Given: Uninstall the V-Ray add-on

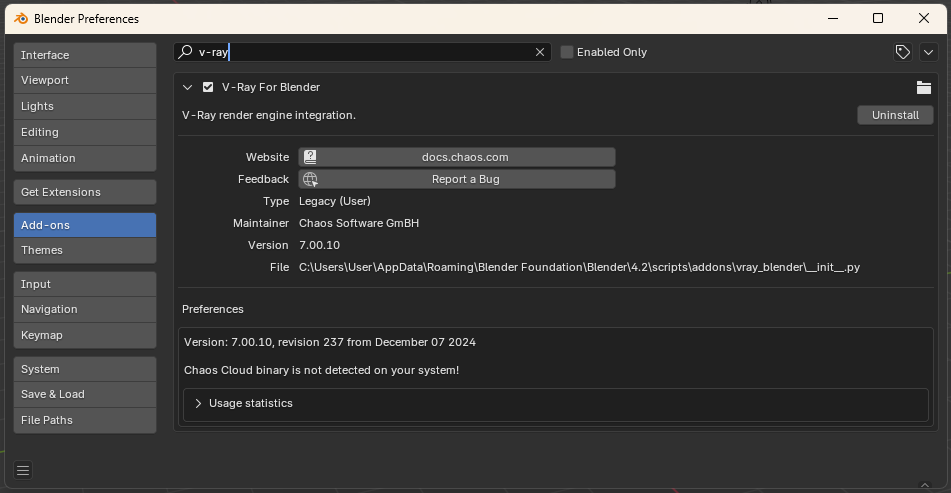Looking at the screenshot, I should 895,115.
